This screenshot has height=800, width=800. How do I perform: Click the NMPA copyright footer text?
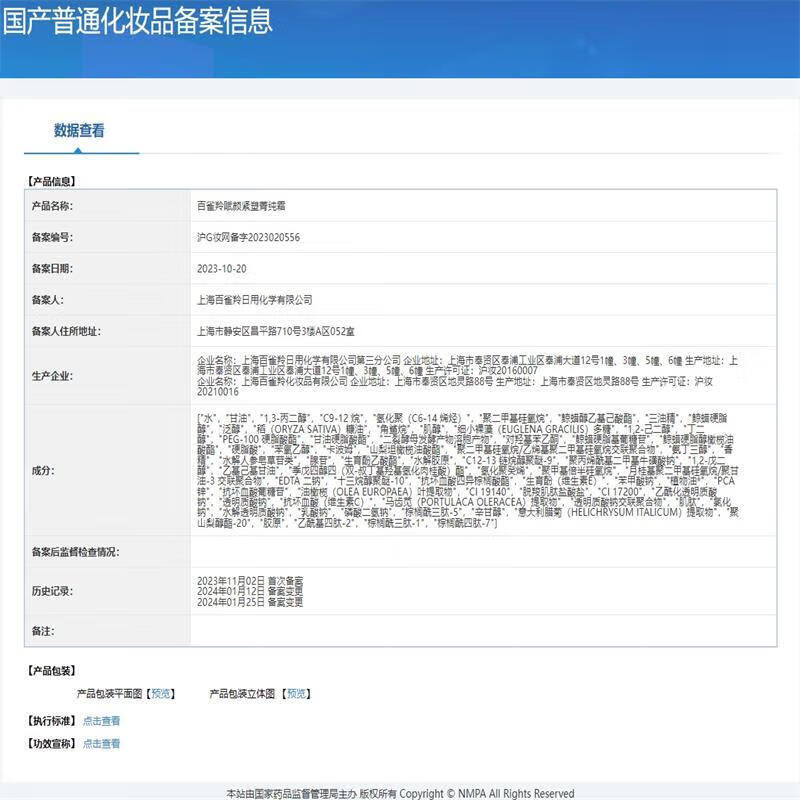tap(401, 793)
